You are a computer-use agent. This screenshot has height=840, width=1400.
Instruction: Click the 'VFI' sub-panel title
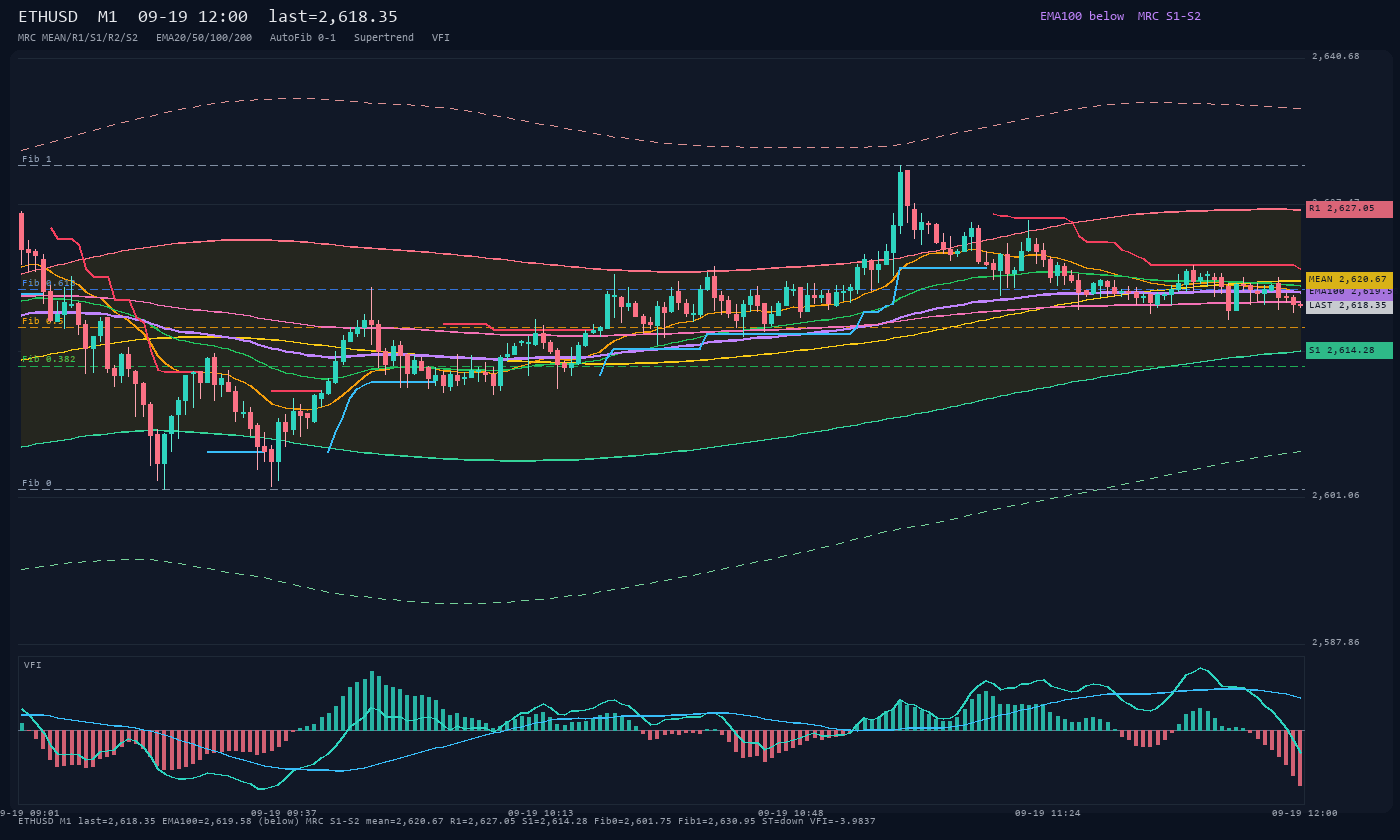tap(33, 665)
